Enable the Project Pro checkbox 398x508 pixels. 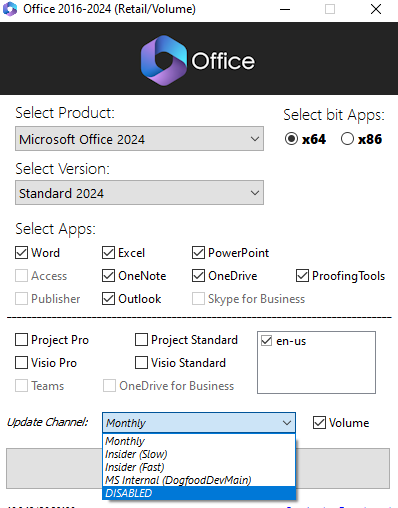point(21,340)
